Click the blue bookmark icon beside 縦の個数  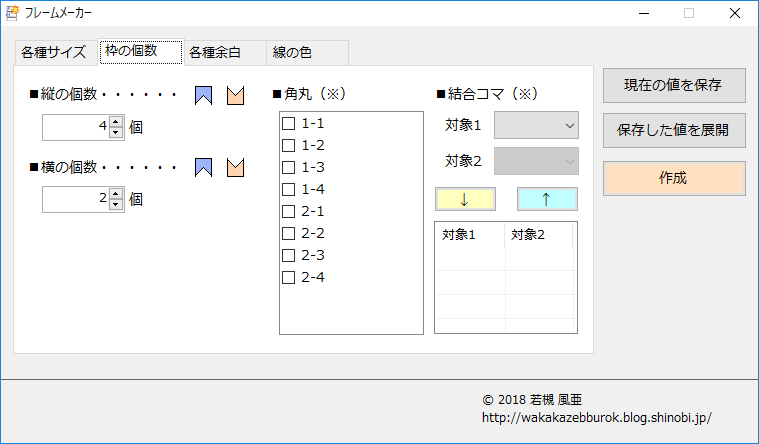(204, 95)
